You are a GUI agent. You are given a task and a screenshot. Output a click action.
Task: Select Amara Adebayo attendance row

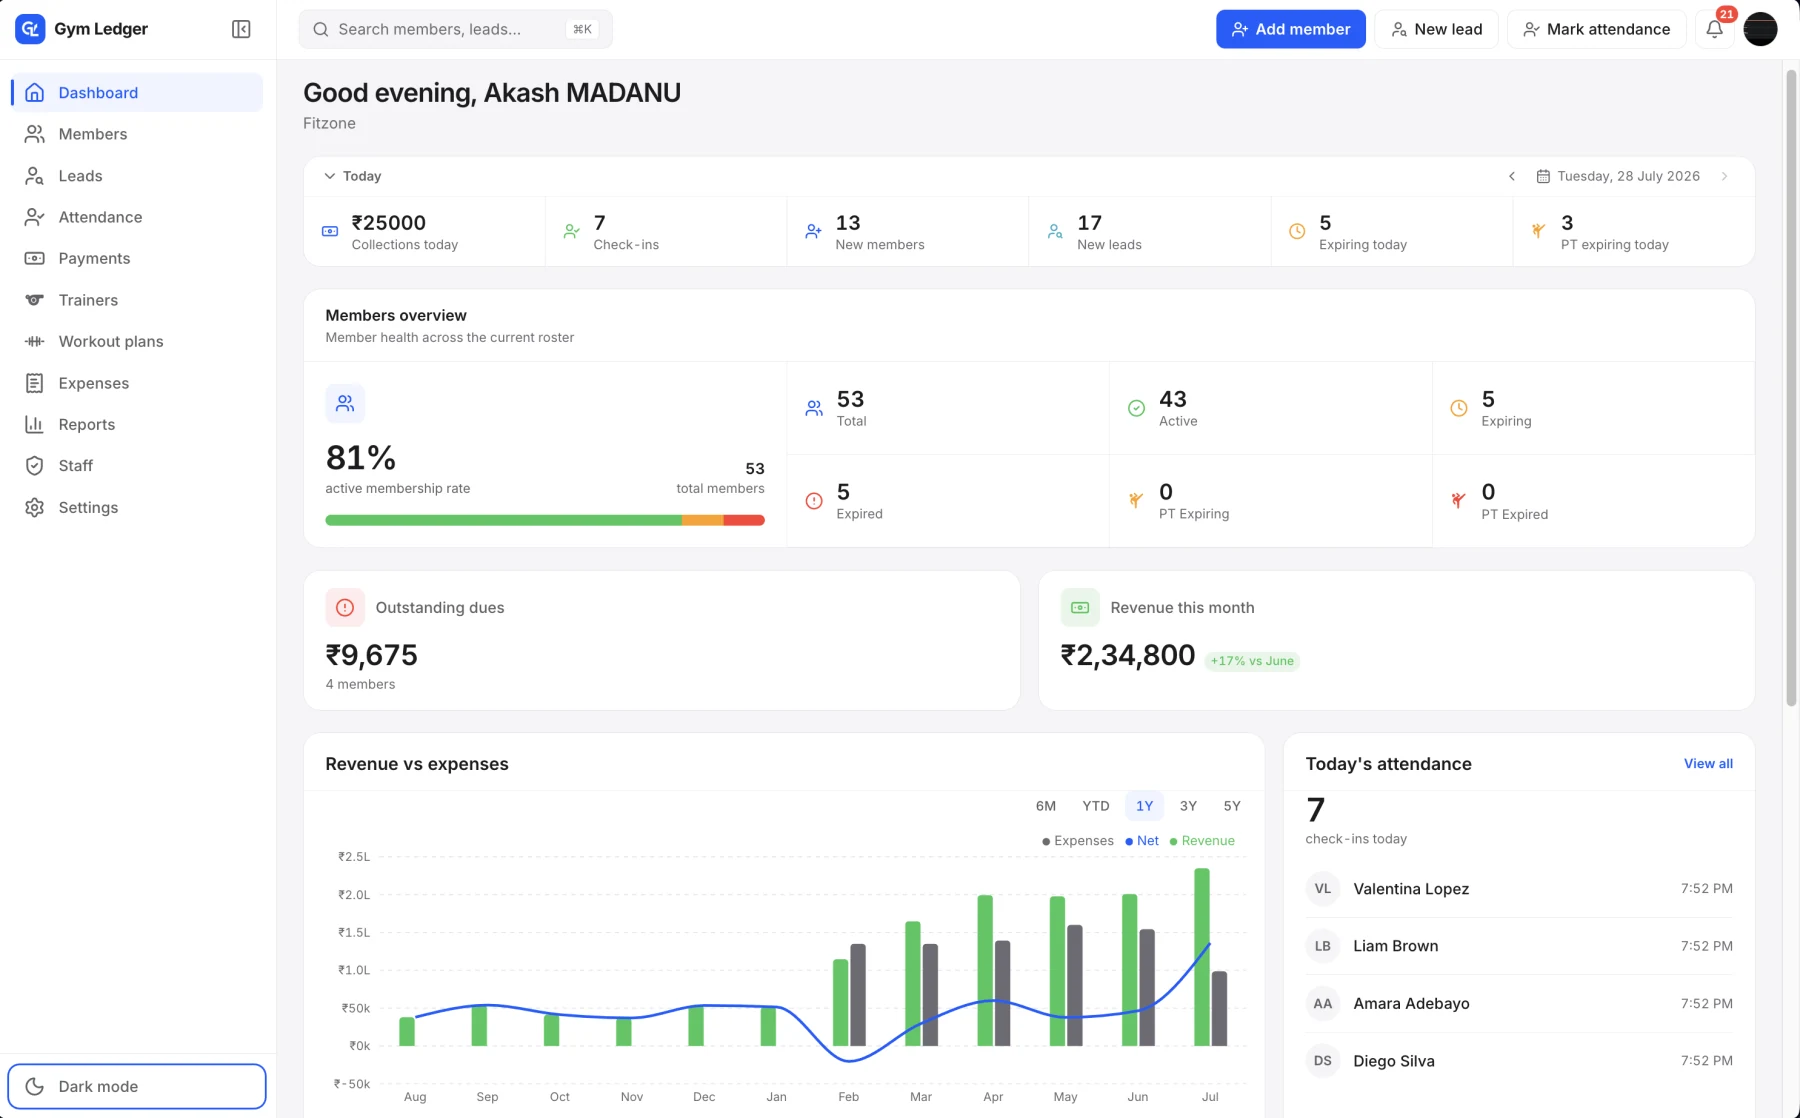[x=1519, y=1003]
